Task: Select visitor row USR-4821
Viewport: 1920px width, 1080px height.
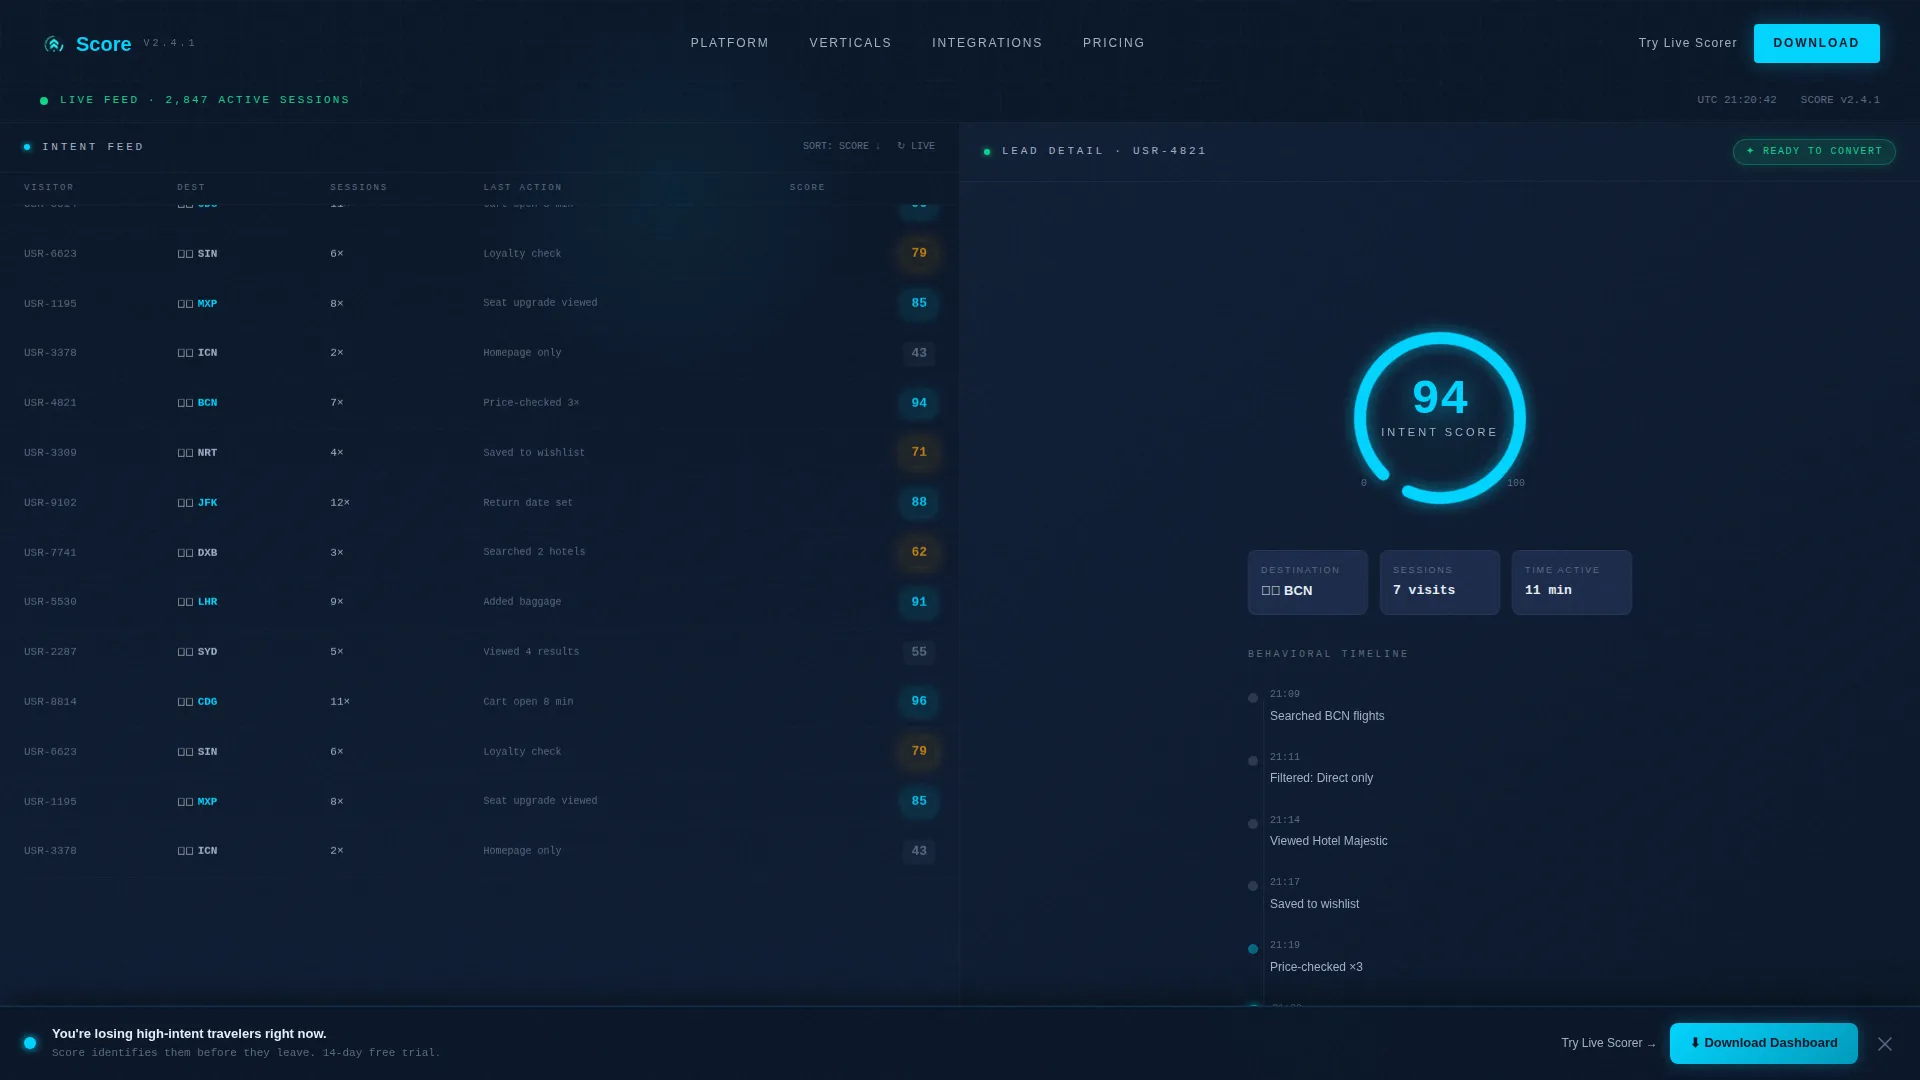Action: click(480, 403)
